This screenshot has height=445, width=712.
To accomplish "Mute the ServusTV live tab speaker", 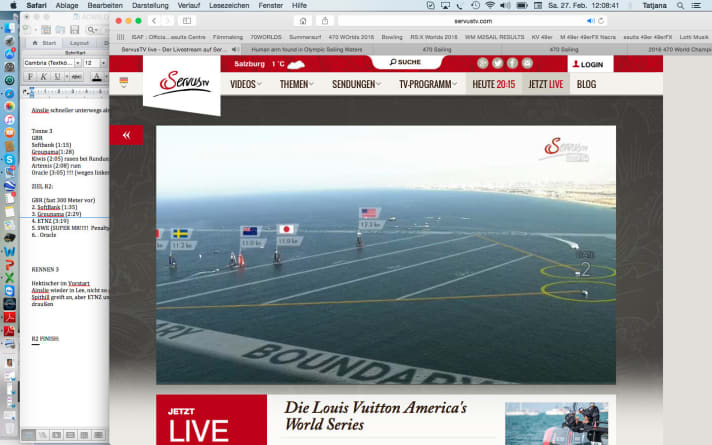I will point(235,49).
